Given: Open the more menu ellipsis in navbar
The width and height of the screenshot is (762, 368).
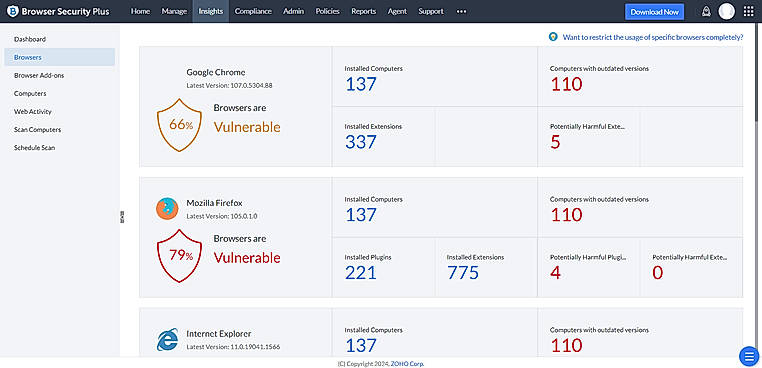Looking at the screenshot, I should tap(462, 12).
